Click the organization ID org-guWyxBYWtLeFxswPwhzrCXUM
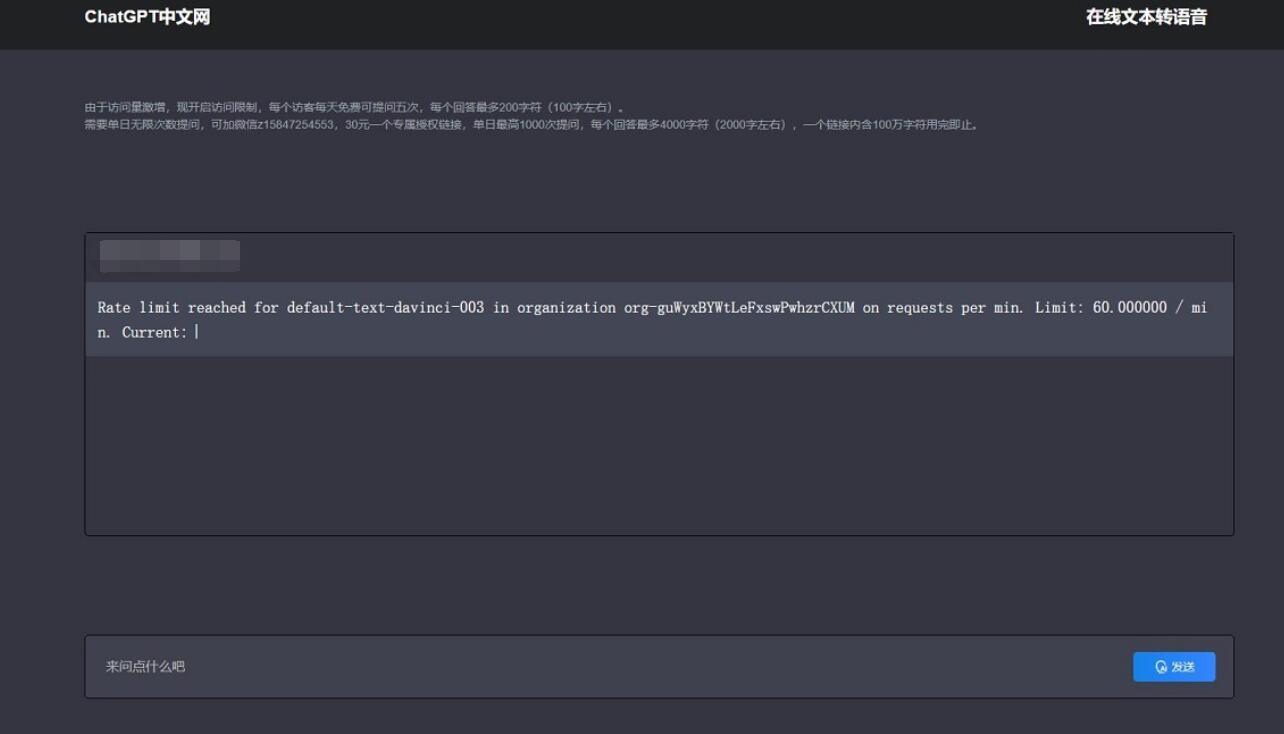The height and width of the screenshot is (734, 1284). click(x=739, y=308)
